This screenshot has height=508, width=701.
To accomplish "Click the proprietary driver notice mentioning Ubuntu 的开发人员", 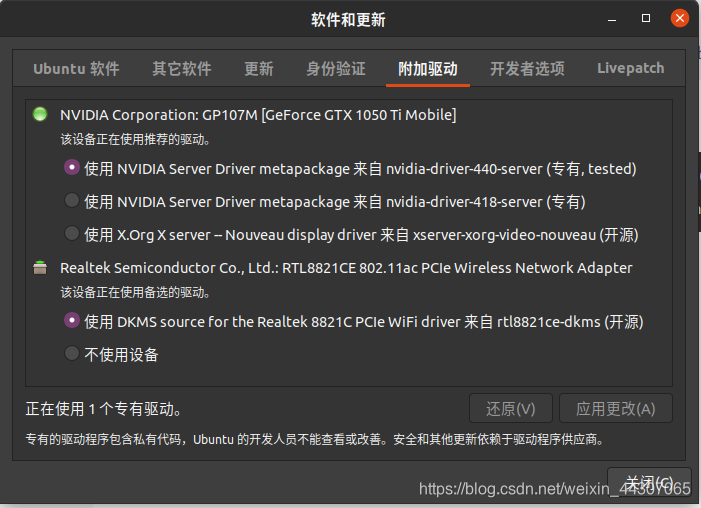I will pyautogui.click(x=315, y=440).
